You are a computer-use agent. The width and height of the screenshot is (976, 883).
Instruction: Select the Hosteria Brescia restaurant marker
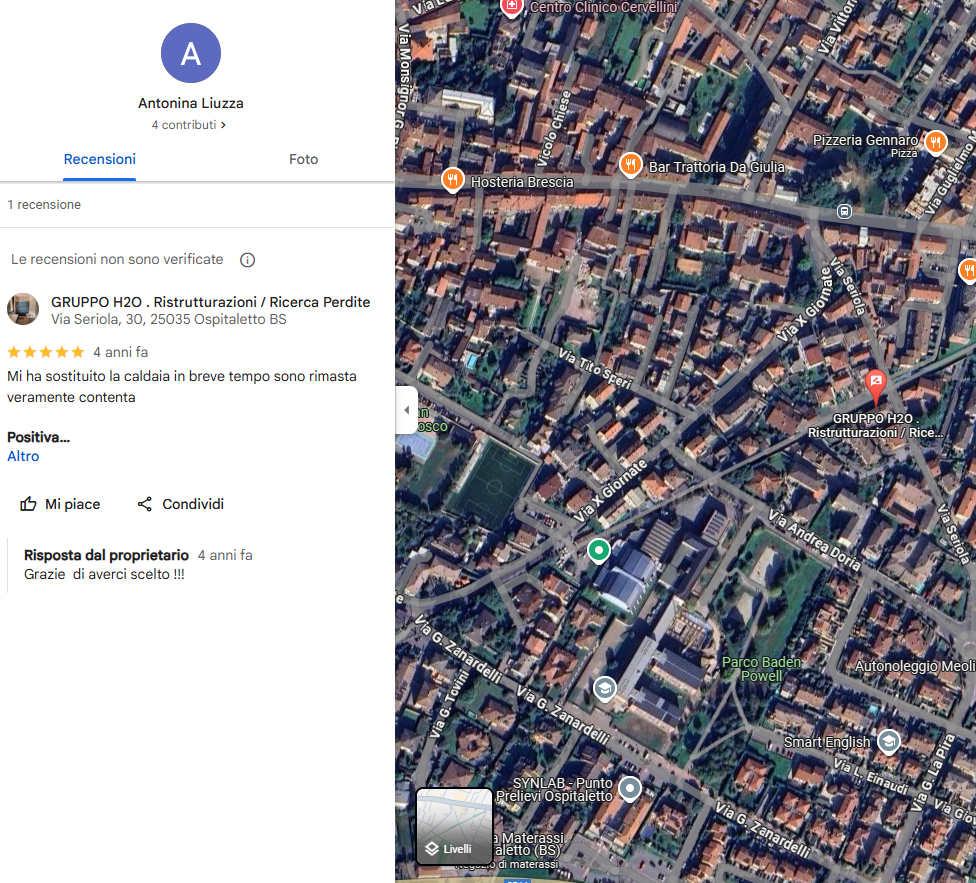coord(453,180)
